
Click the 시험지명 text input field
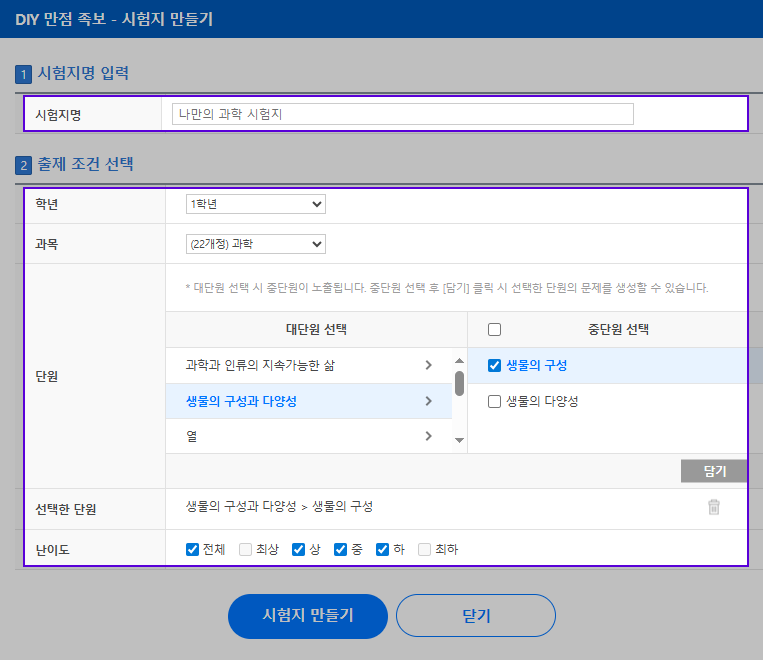(x=402, y=115)
